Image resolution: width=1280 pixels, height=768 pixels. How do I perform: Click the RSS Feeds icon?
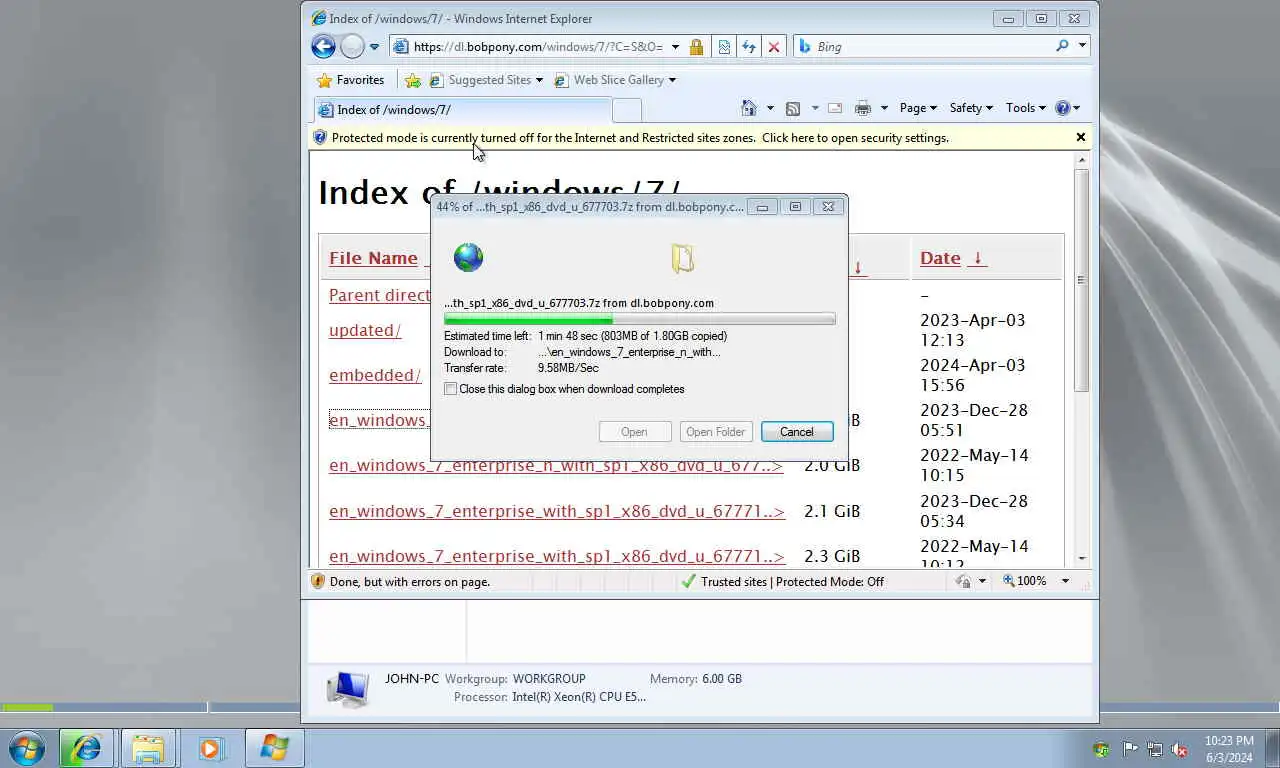793,108
